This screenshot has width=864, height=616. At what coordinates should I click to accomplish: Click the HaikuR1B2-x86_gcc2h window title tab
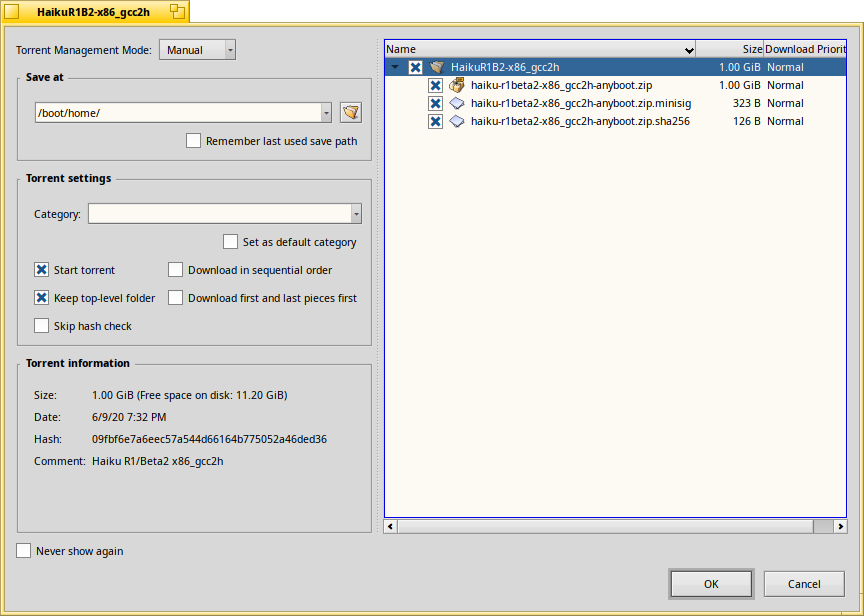click(93, 12)
